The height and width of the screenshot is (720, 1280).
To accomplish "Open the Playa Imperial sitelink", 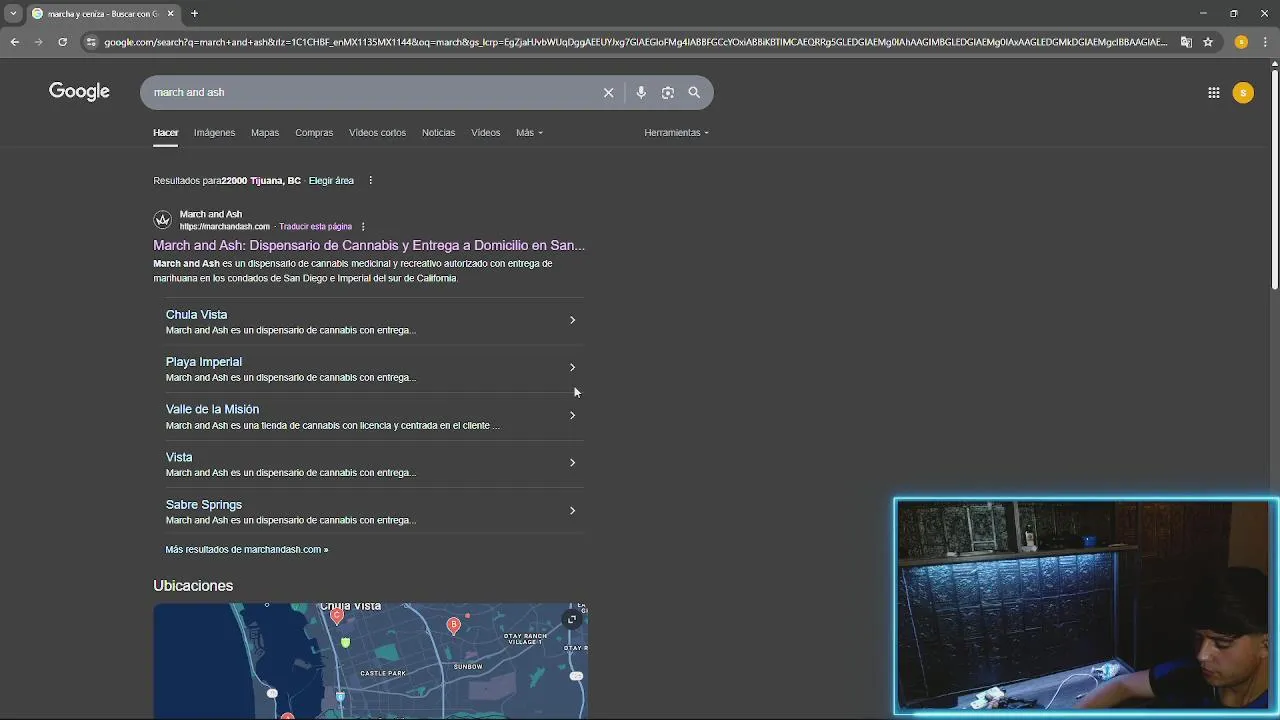I will pos(204,362).
